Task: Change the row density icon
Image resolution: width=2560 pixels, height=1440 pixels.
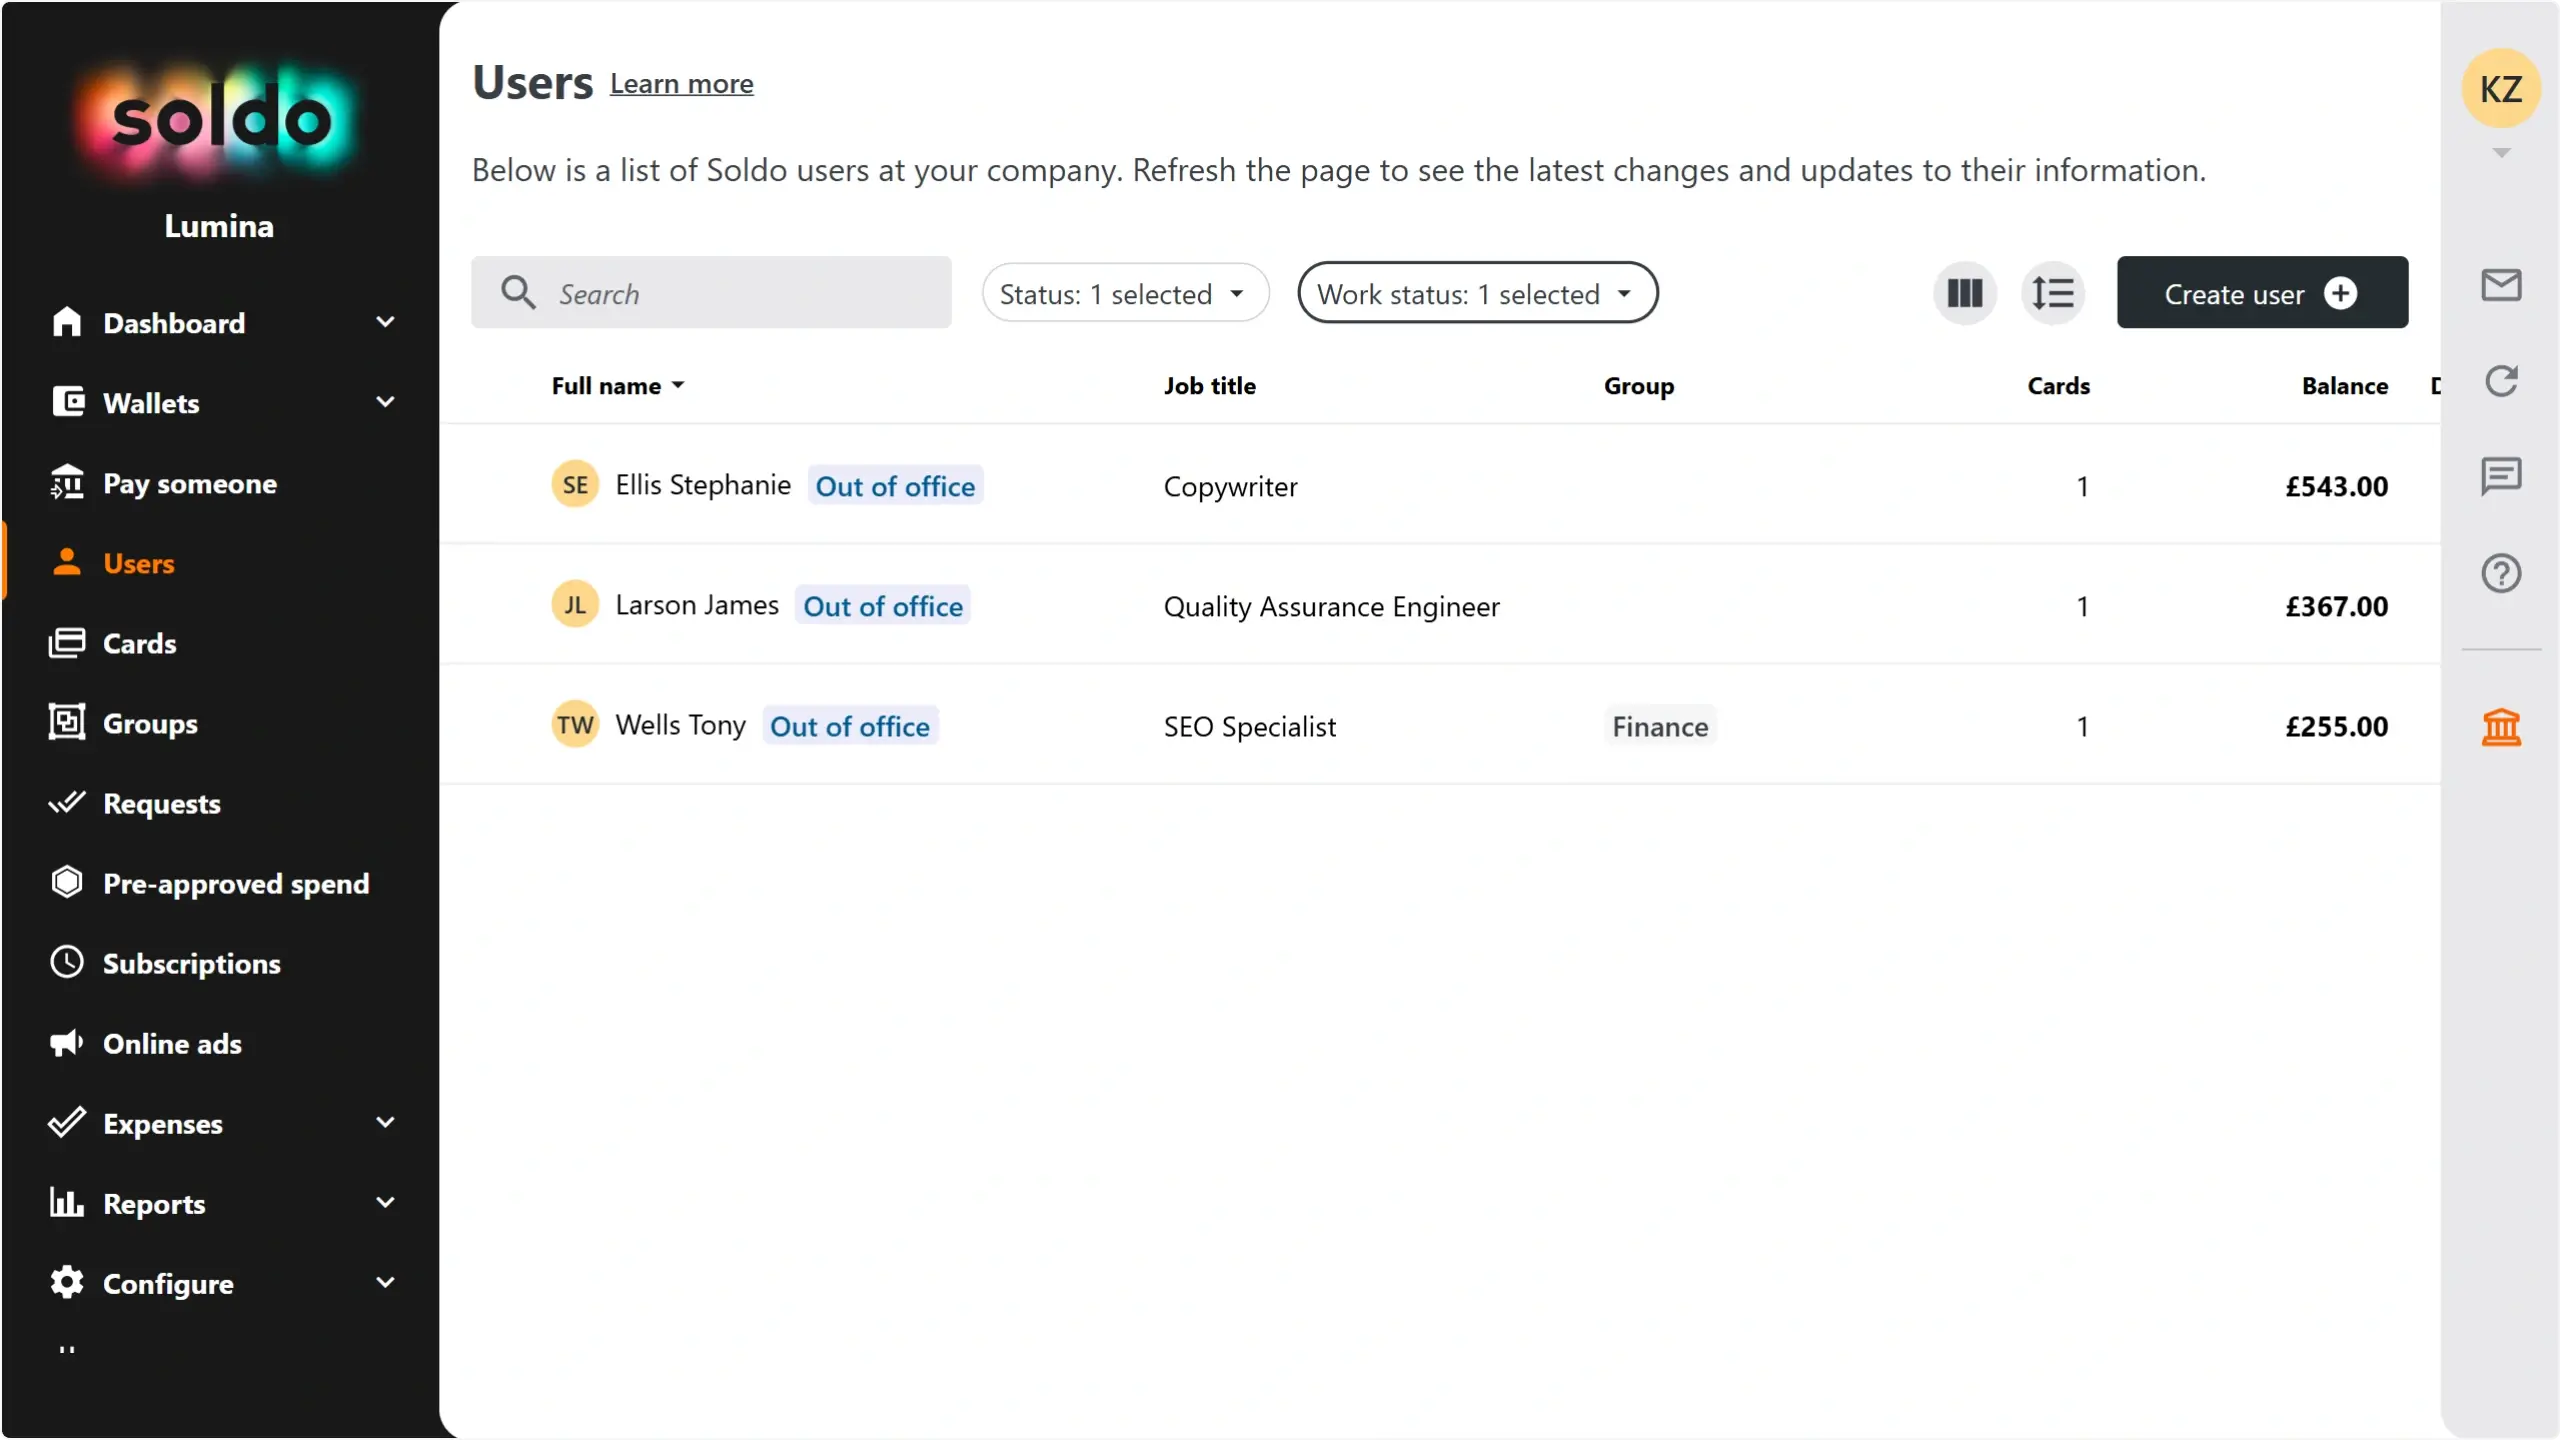Action: click(x=2052, y=294)
